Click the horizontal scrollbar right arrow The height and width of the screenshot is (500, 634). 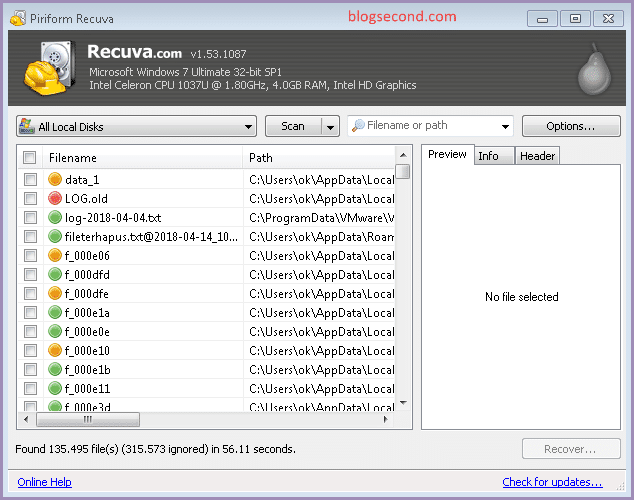click(x=385, y=419)
